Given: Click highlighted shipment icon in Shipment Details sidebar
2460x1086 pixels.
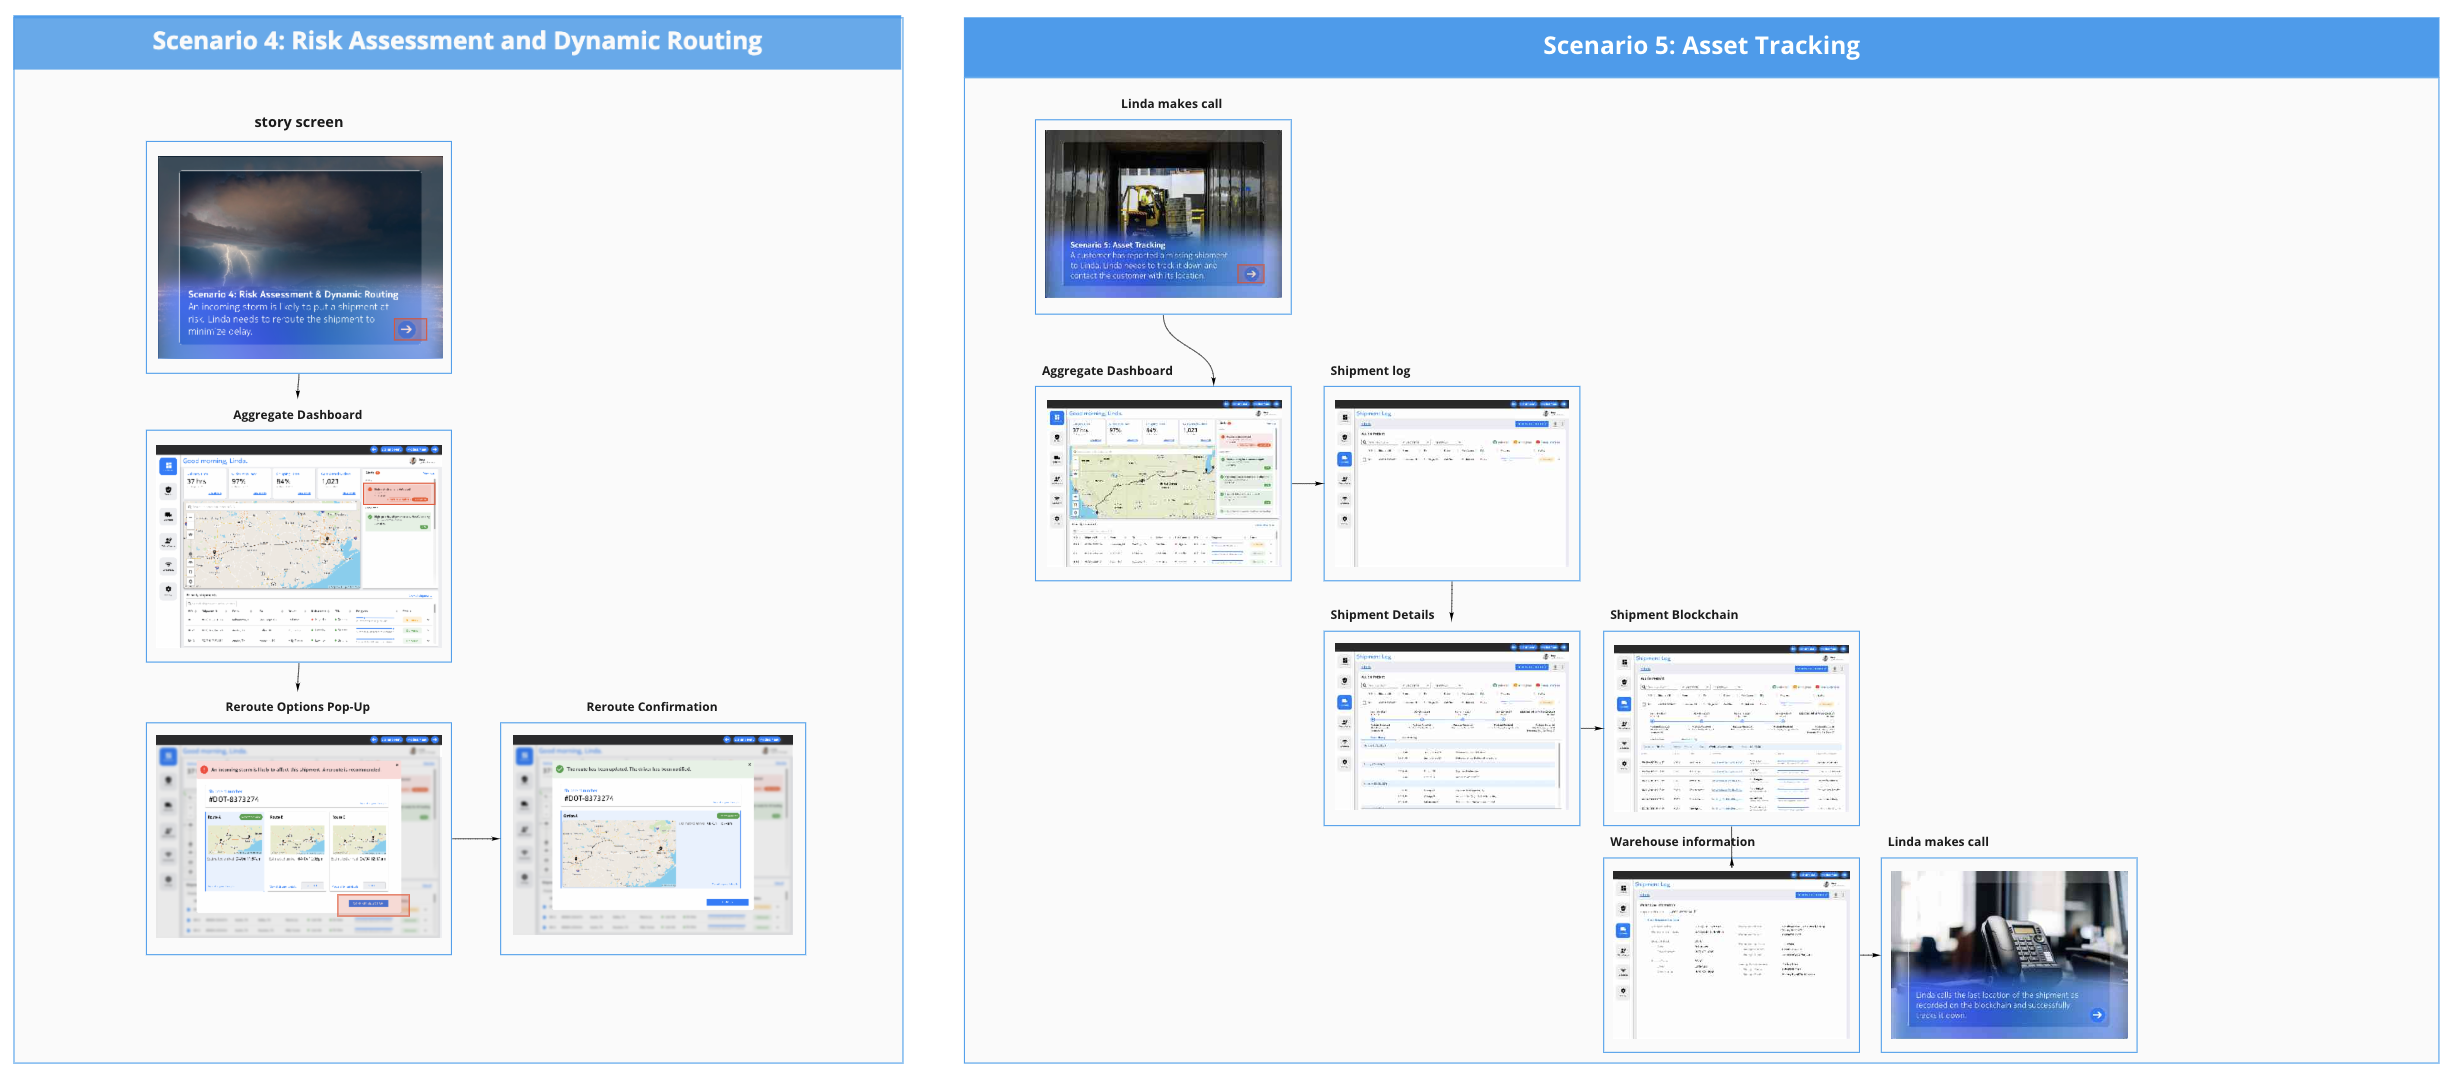Looking at the screenshot, I should (x=1344, y=702).
